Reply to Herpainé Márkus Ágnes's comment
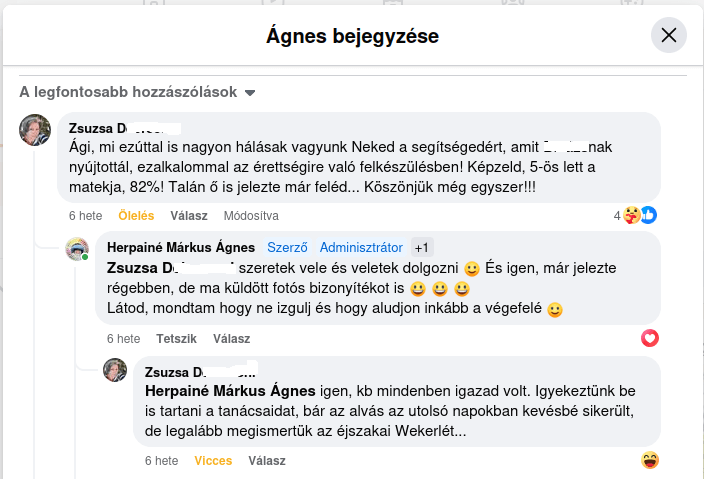 point(231,338)
